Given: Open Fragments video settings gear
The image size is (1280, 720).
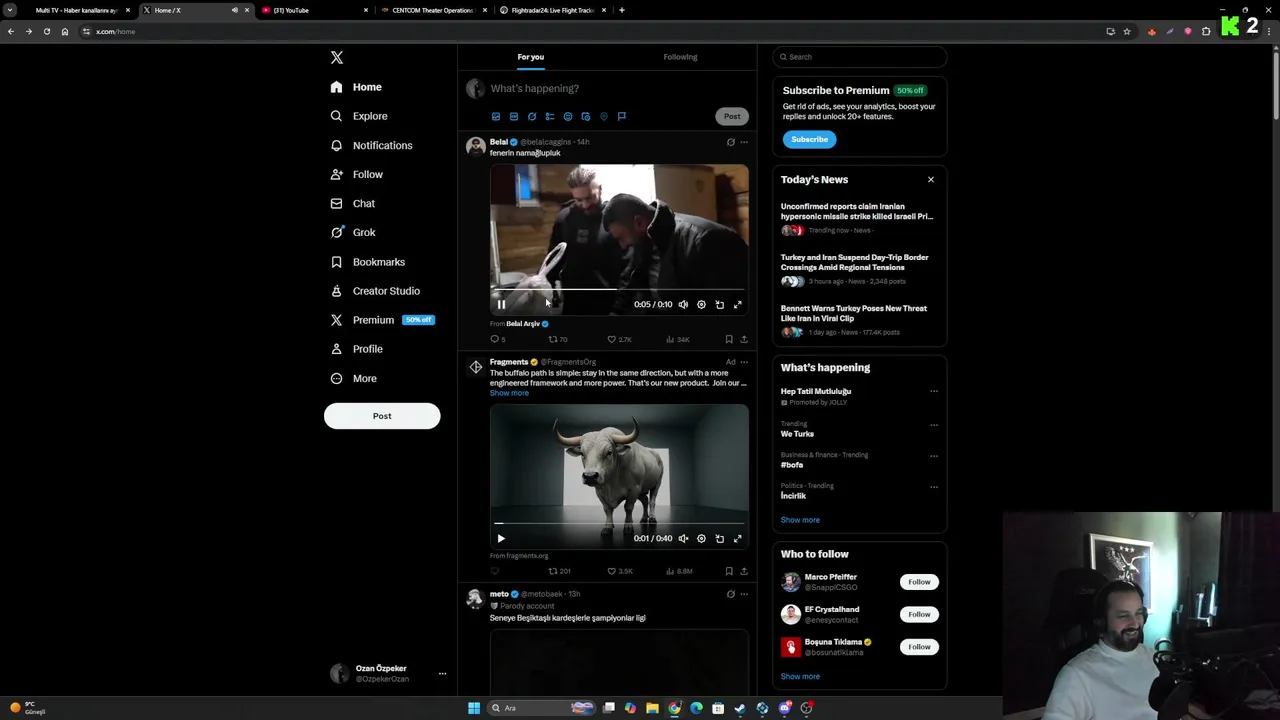Looking at the screenshot, I should click(701, 538).
